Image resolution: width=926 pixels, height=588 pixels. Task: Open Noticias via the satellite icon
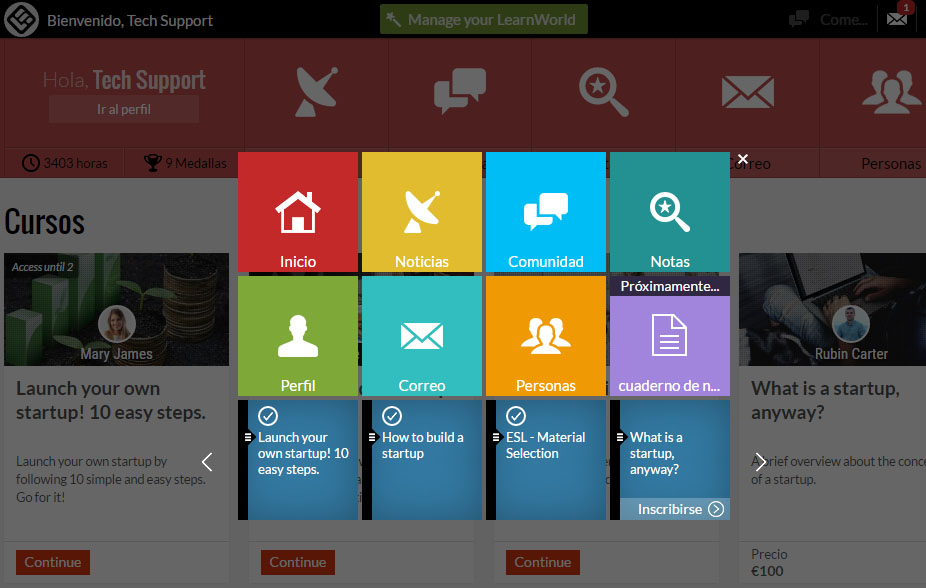[421, 212]
